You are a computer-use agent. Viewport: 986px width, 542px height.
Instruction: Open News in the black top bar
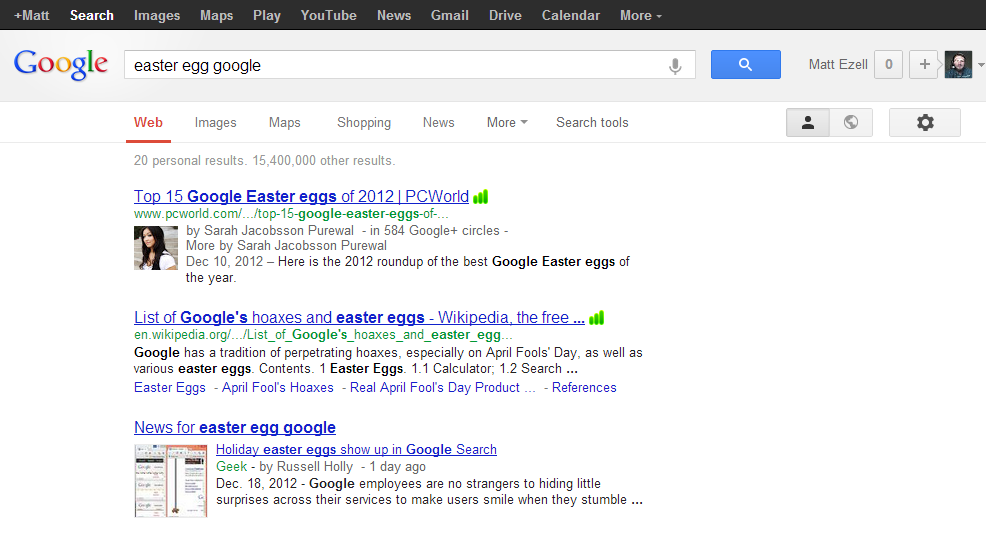(394, 15)
